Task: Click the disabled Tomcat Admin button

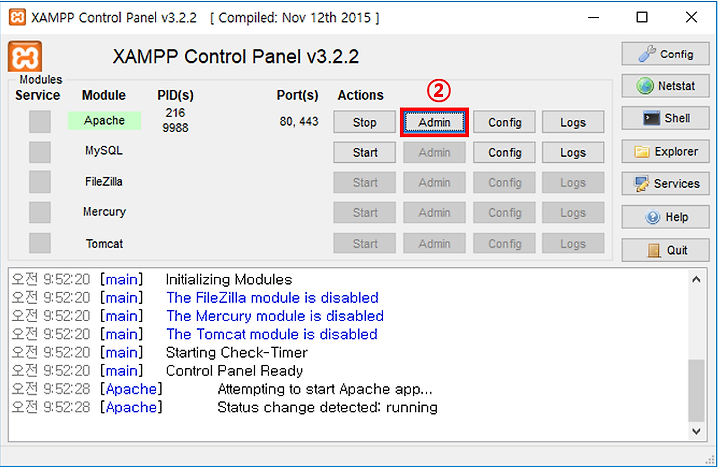Action: tap(434, 243)
